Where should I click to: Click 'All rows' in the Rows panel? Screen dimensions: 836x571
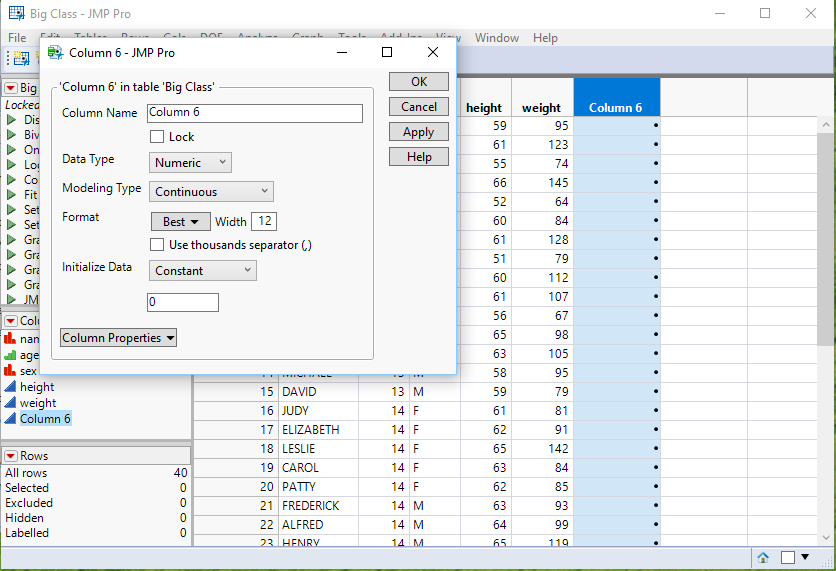point(26,473)
